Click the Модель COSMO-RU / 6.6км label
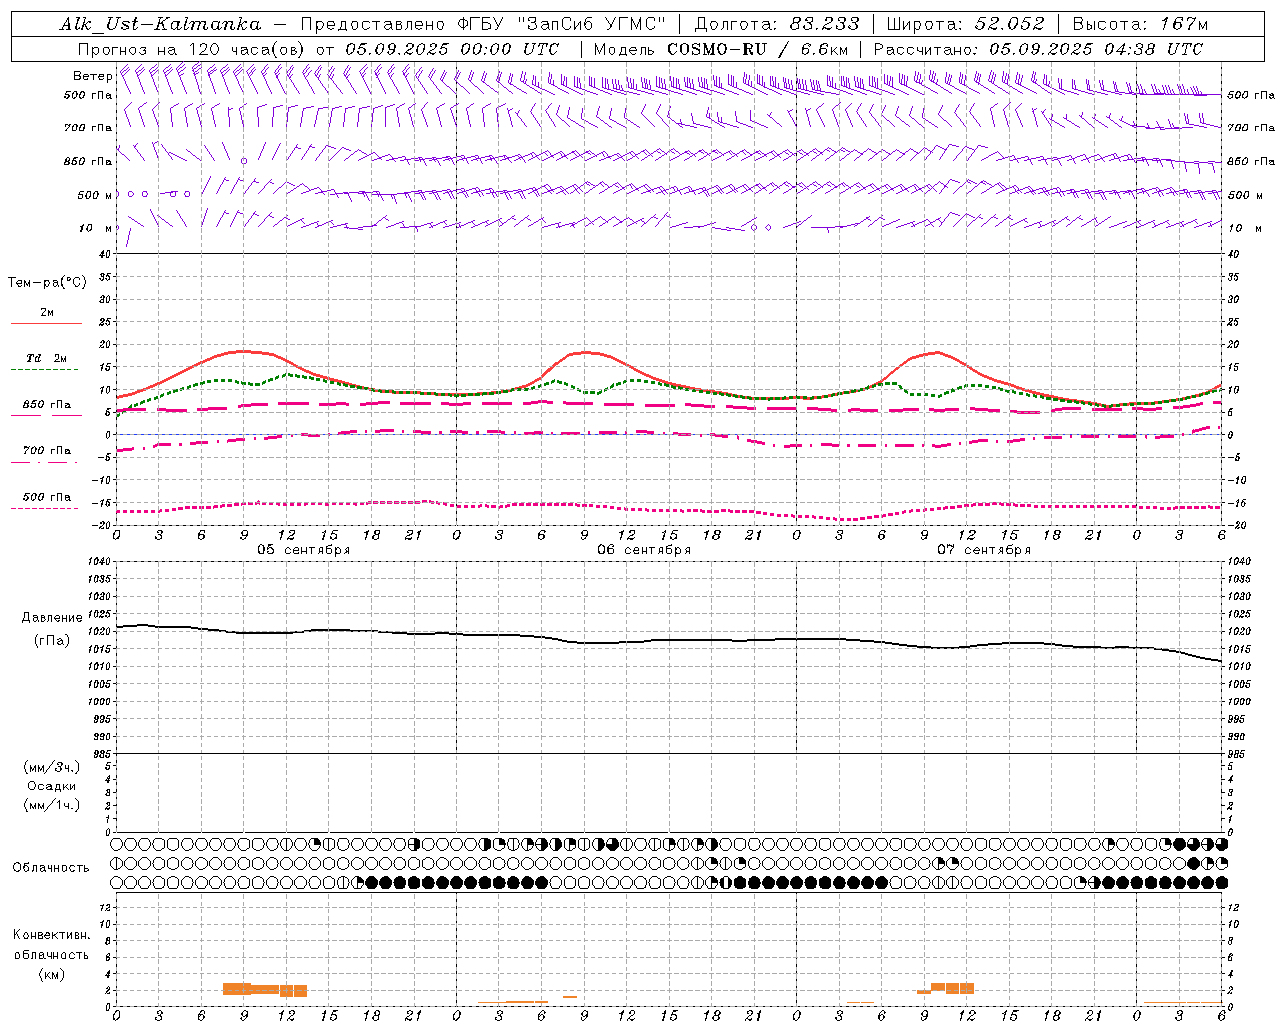 click(721, 49)
